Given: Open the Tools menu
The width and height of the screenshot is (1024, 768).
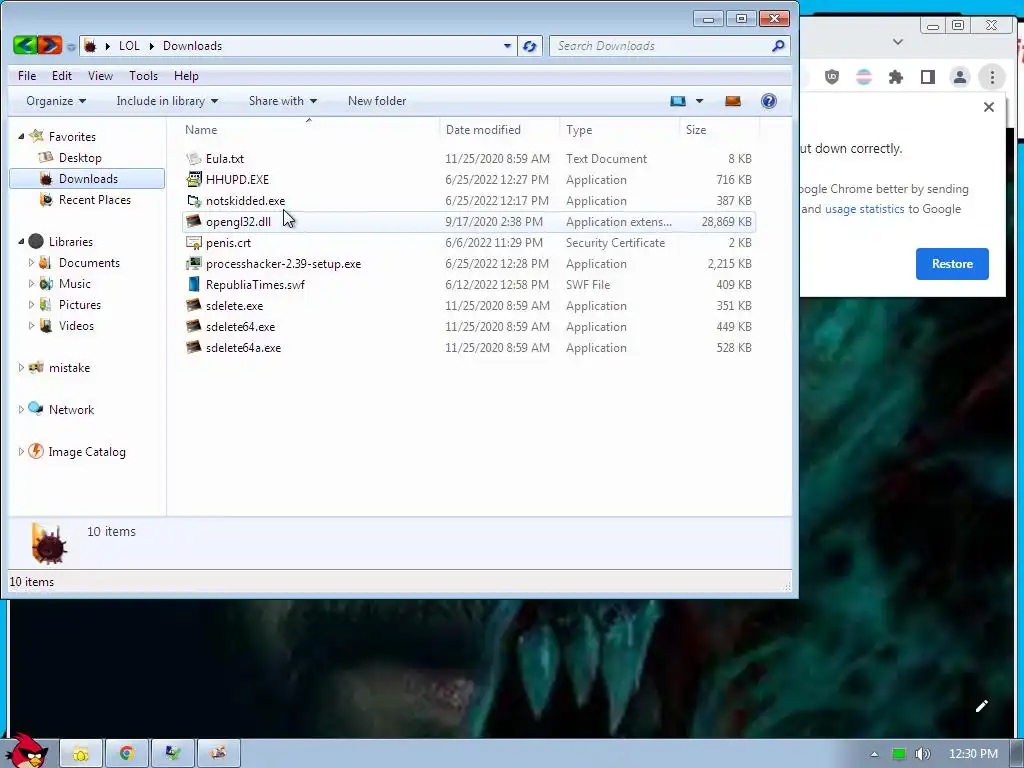Looking at the screenshot, I should (144, 76).
